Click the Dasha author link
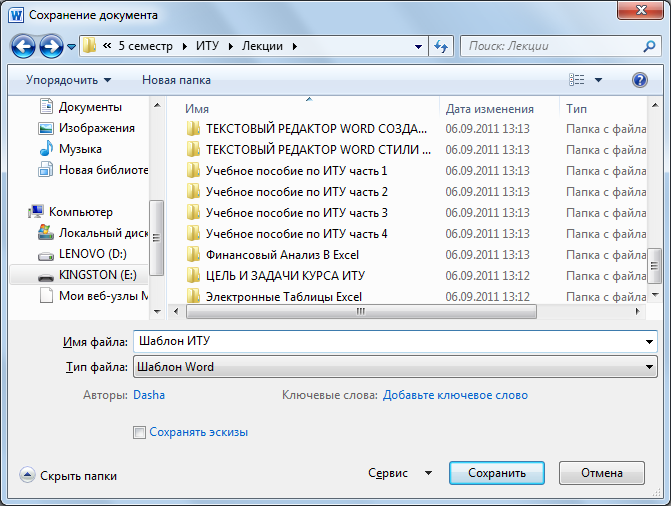671x506 pixels. coord(149,395)
